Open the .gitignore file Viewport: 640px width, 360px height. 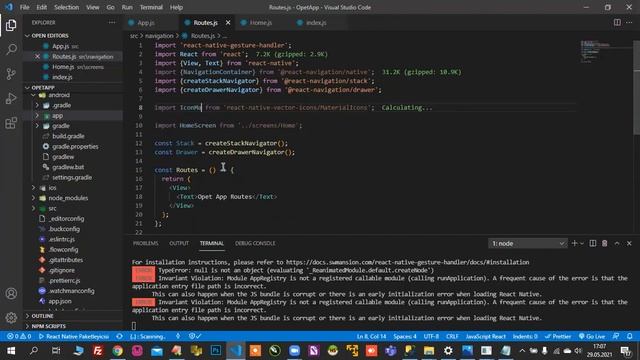click(x=61, y=270)
